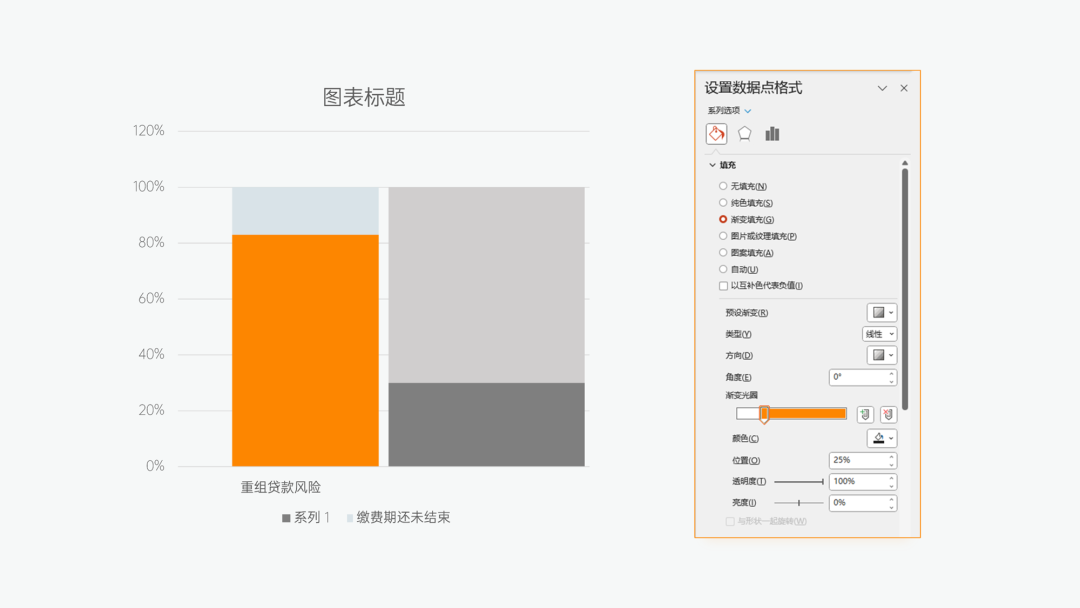Switch to the Series Options chart icon
Image resolution: width=1080 pixels, height=608 pixels.
[x=771, y=133]
